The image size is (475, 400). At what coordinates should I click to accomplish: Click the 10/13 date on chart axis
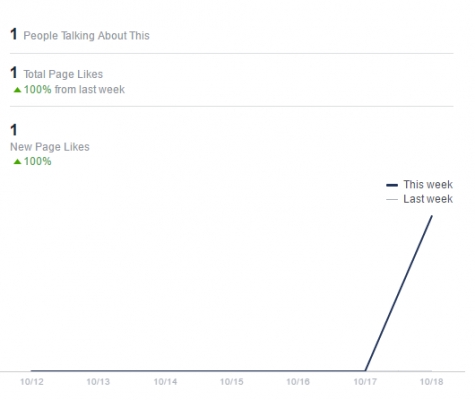tap(98, 382)
